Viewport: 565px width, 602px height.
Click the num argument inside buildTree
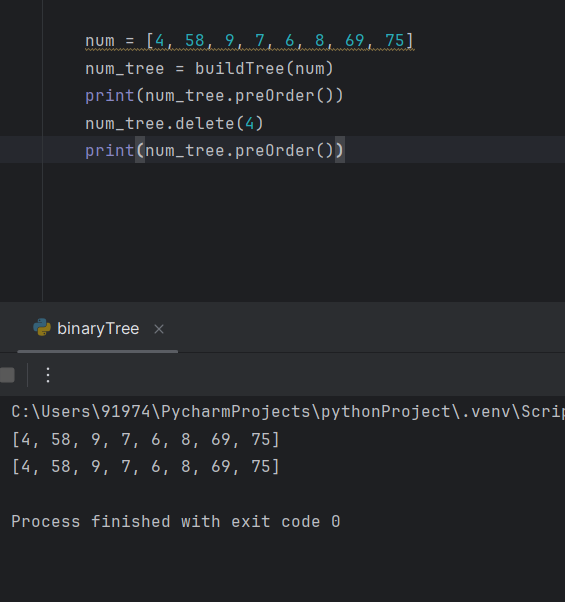click(x=309, y=69)
